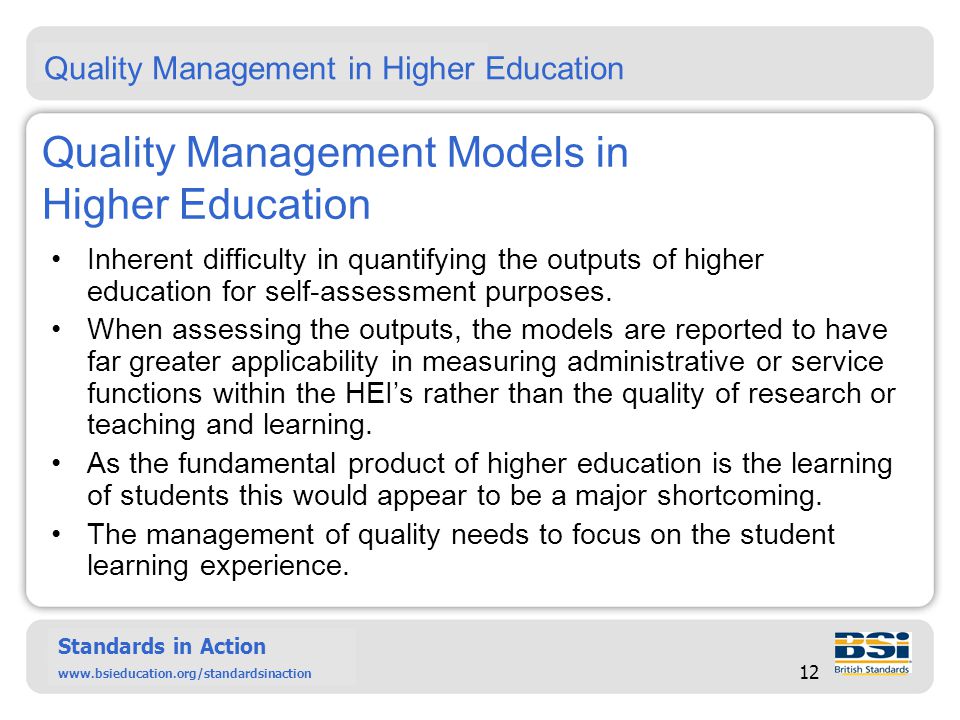
Task: Click the term HEI's in second bullet
Action: 379,394
